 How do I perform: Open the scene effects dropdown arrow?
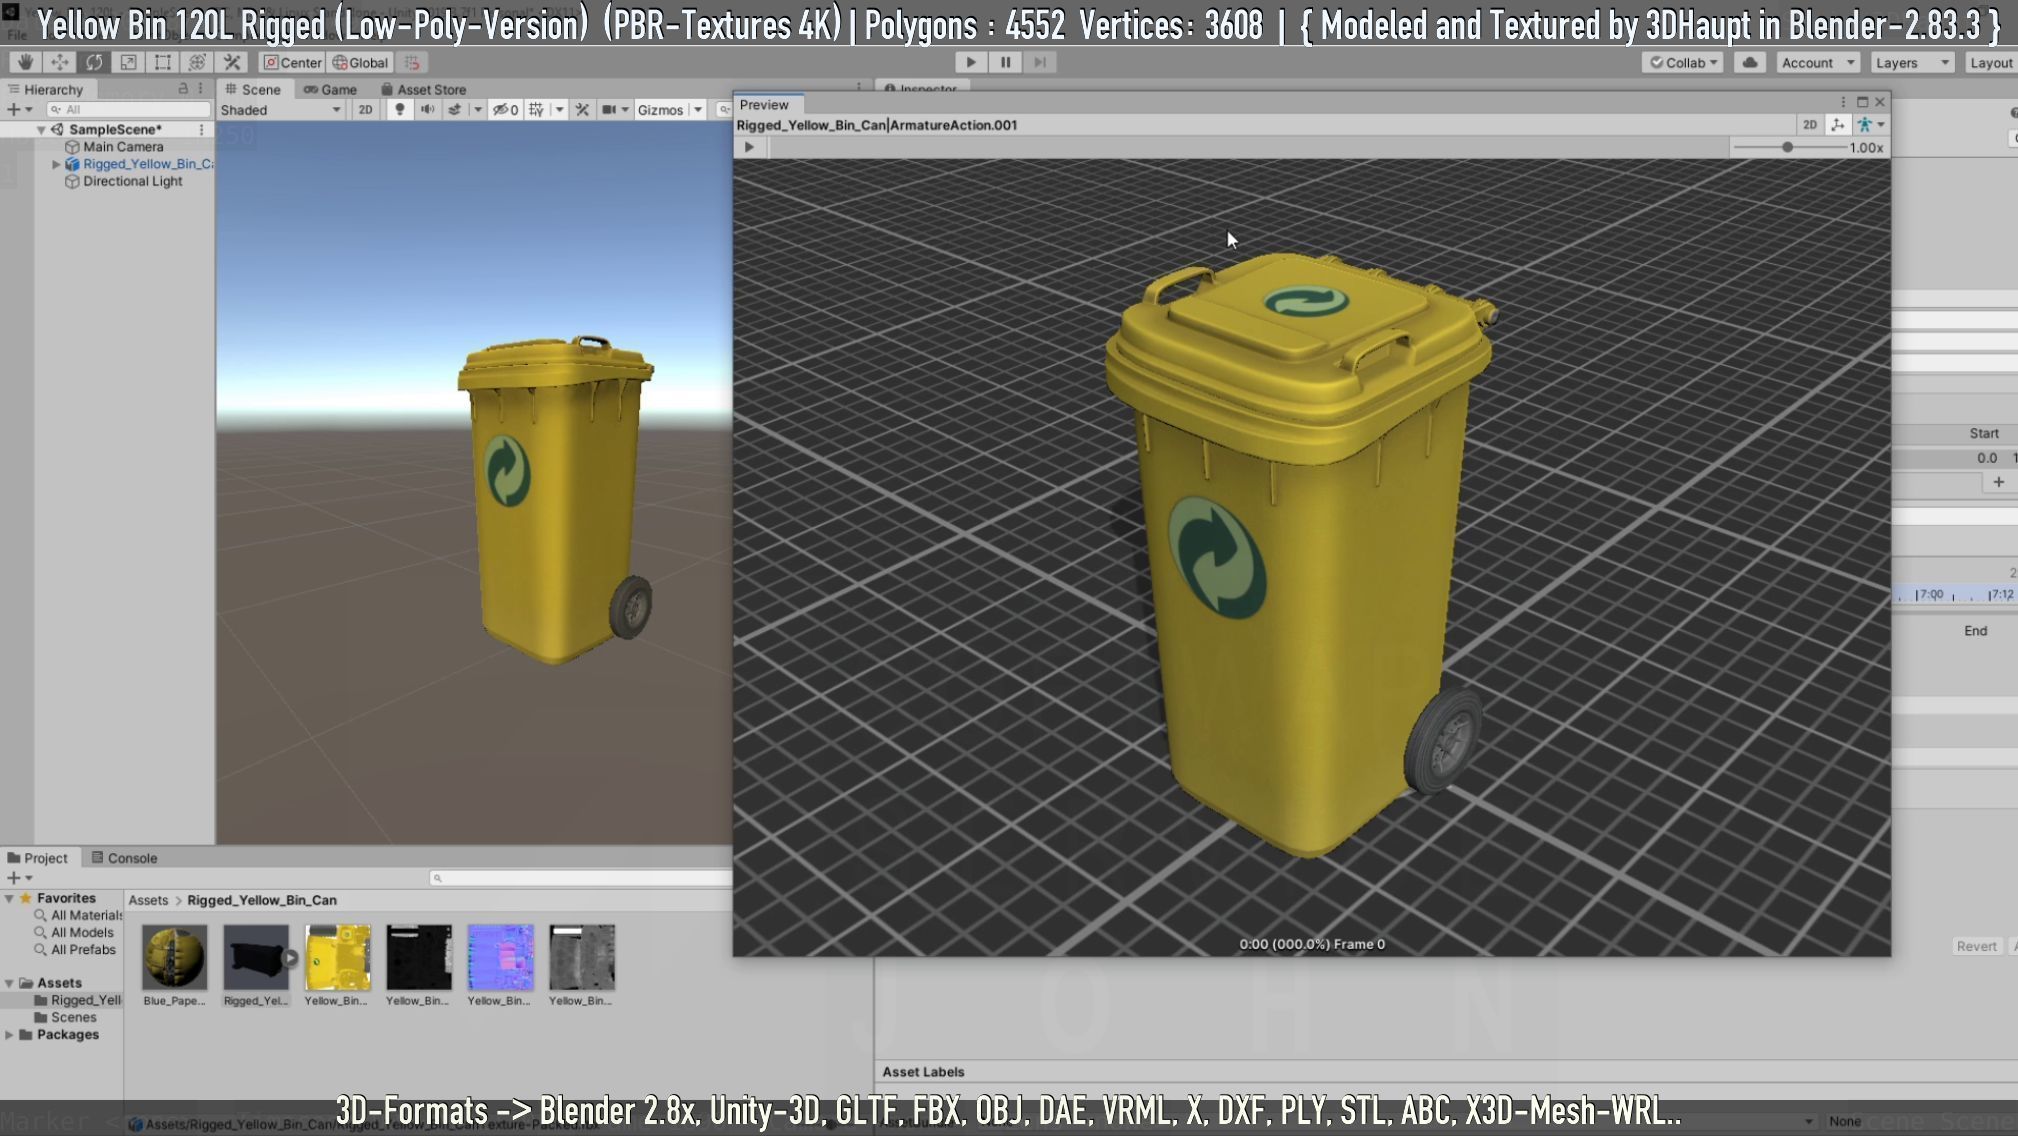coord(478,110)
